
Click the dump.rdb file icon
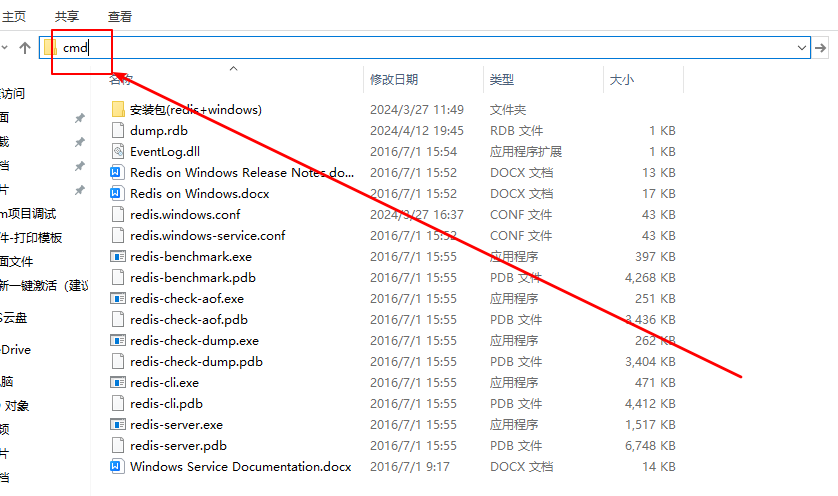coord(118,131)
